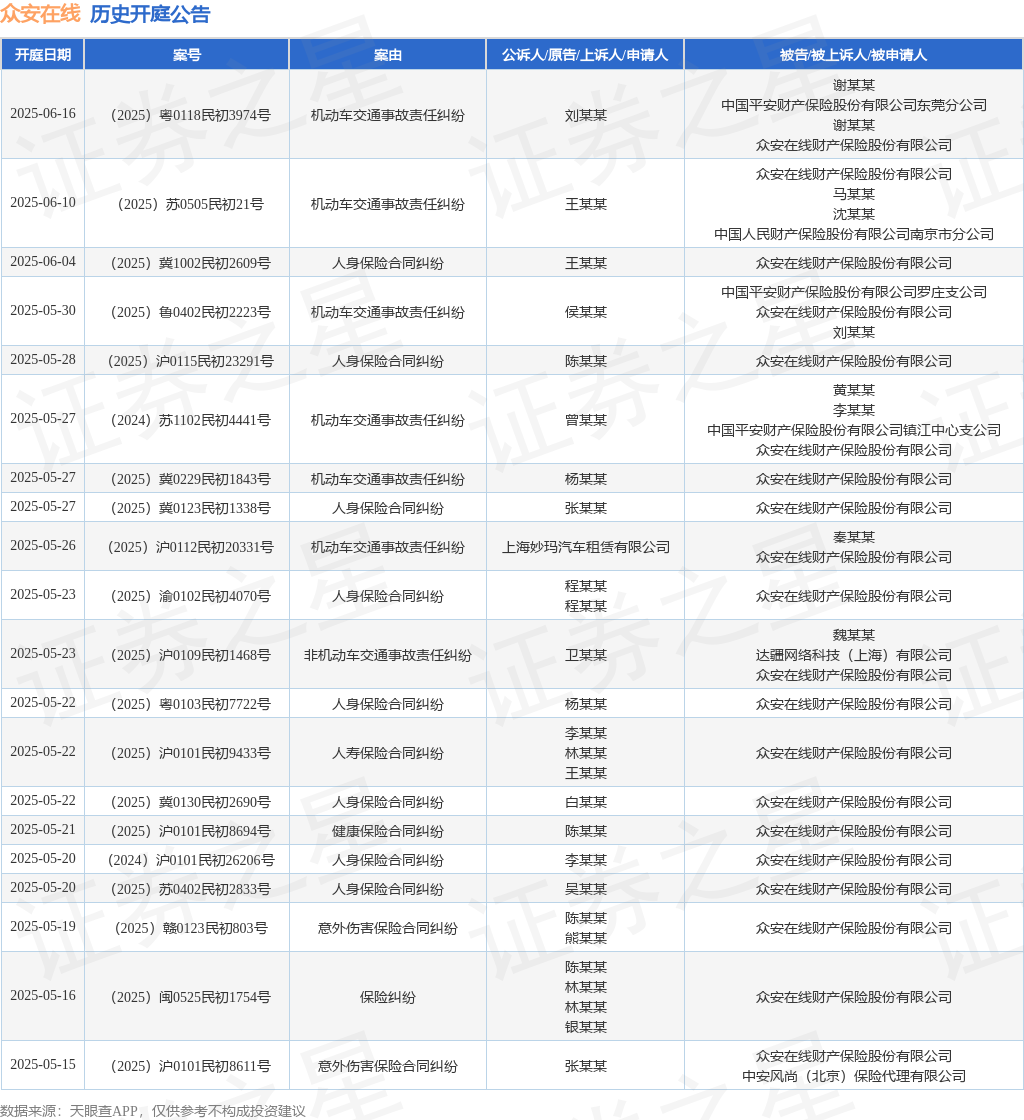Click the 人寿保险合同纠纷 case cause
The width and height of the screenshot is (1024, 1120).
(x=388, y=753)
